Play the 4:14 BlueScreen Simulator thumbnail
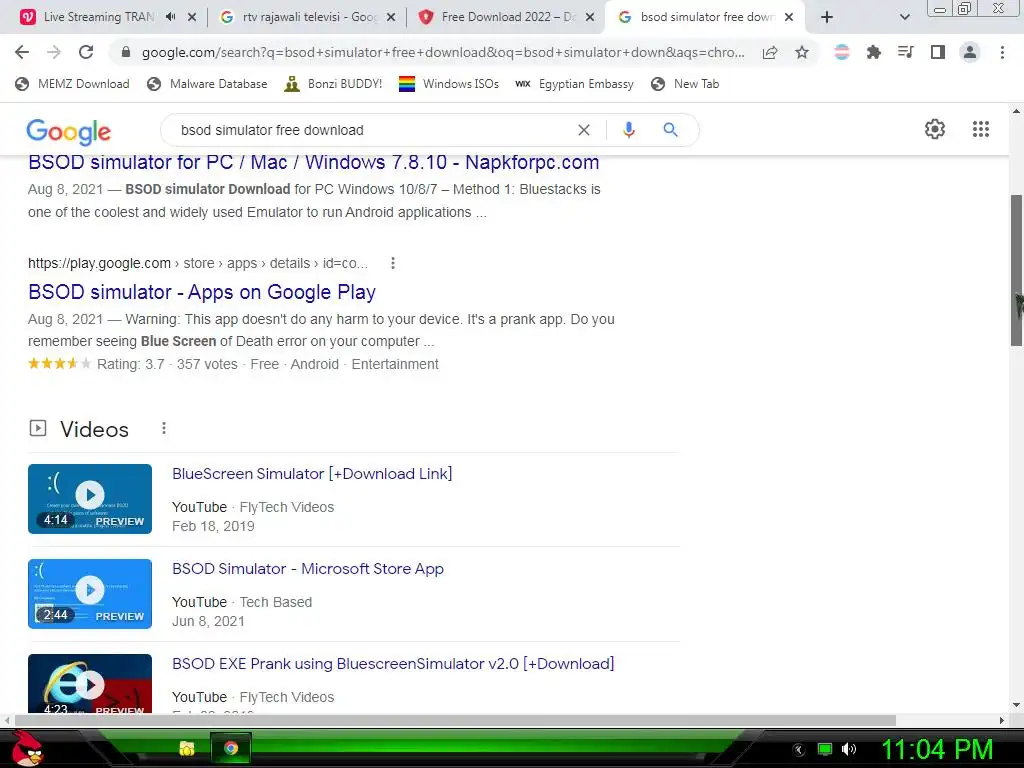 [x=90, y=499]
